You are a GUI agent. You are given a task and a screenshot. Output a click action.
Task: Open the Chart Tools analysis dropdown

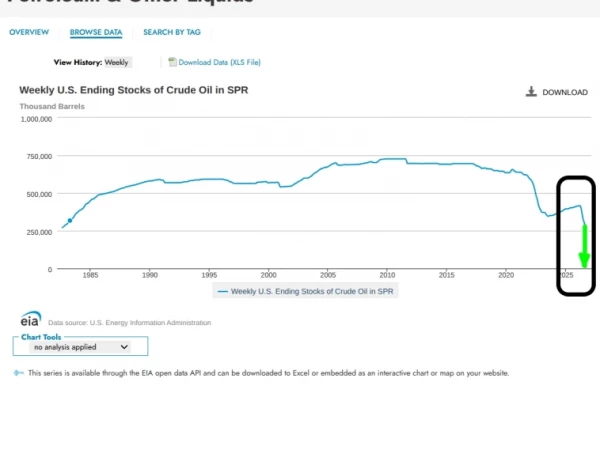81,347
